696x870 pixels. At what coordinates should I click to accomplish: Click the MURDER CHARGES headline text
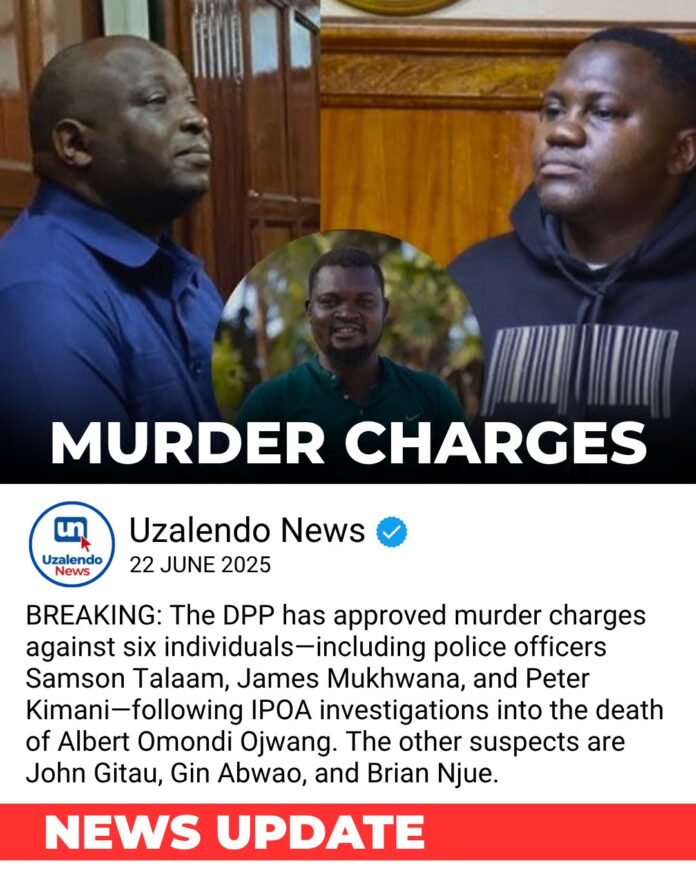click(349, 443)
